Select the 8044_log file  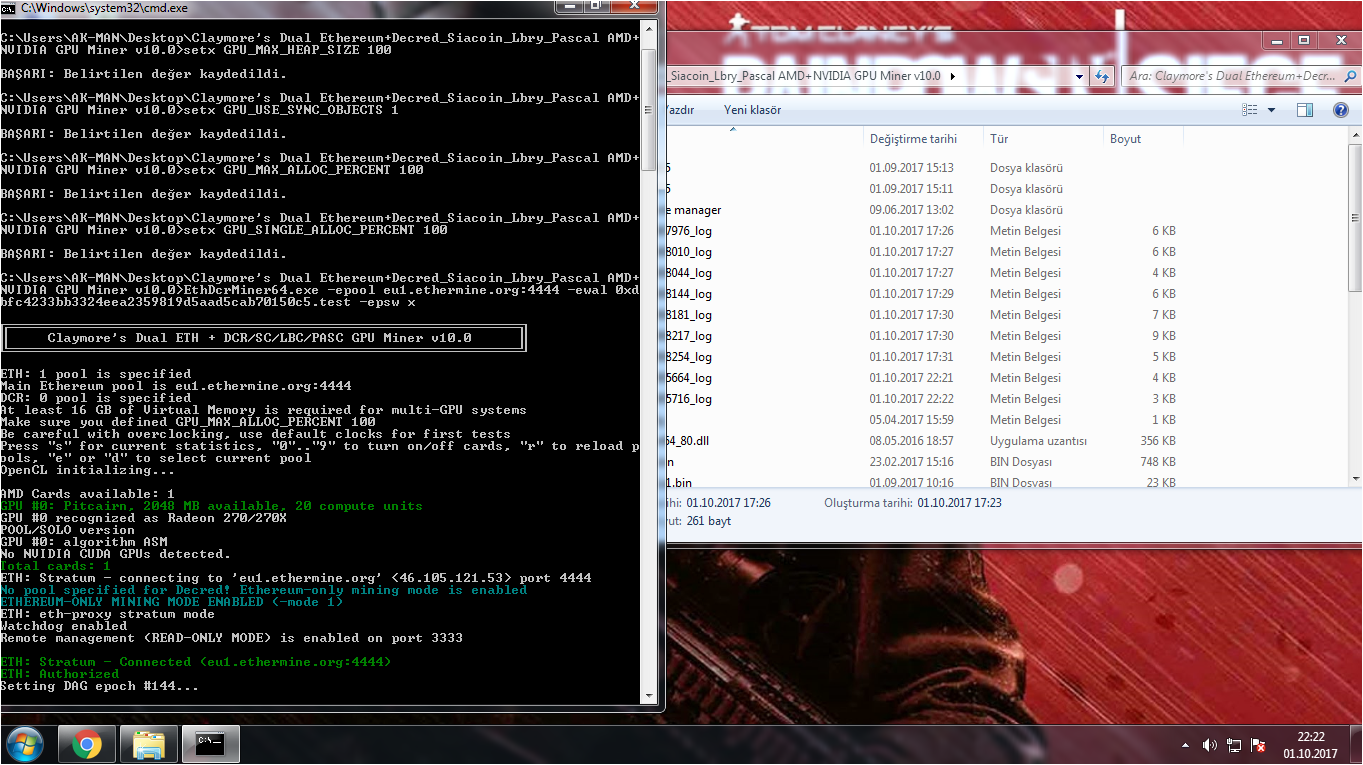coord(689,273)
